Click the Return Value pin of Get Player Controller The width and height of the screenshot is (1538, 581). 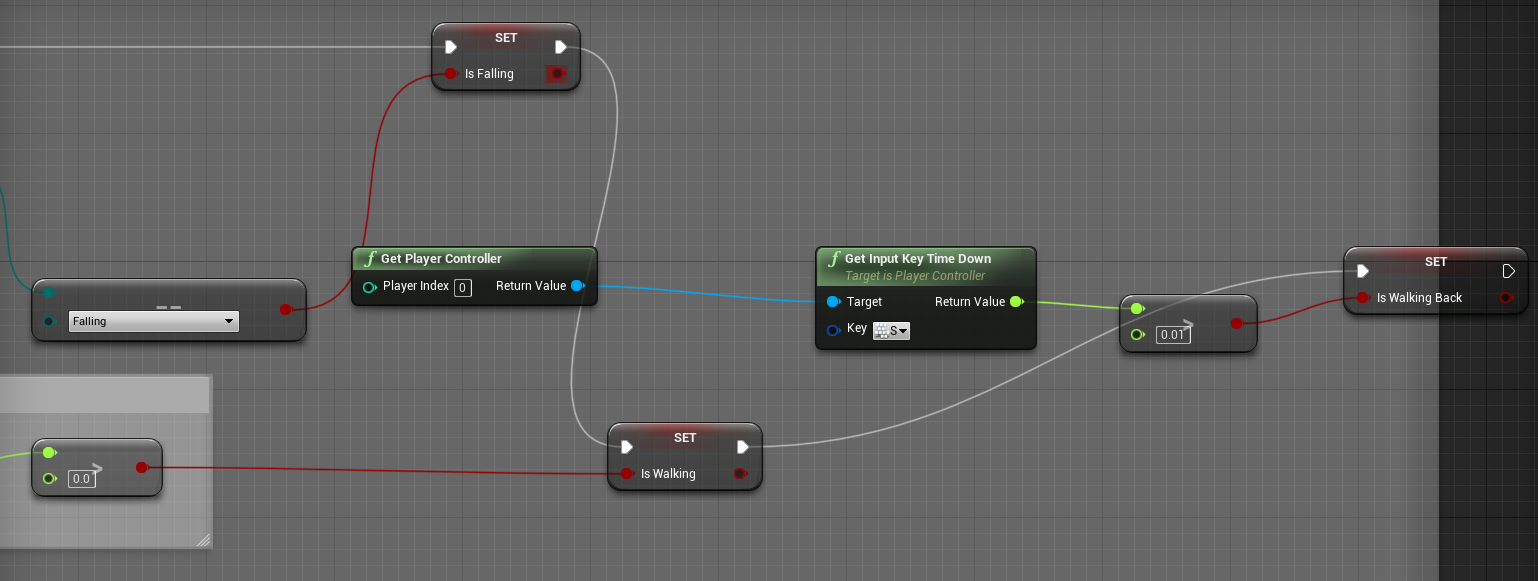tap(577, 286)
